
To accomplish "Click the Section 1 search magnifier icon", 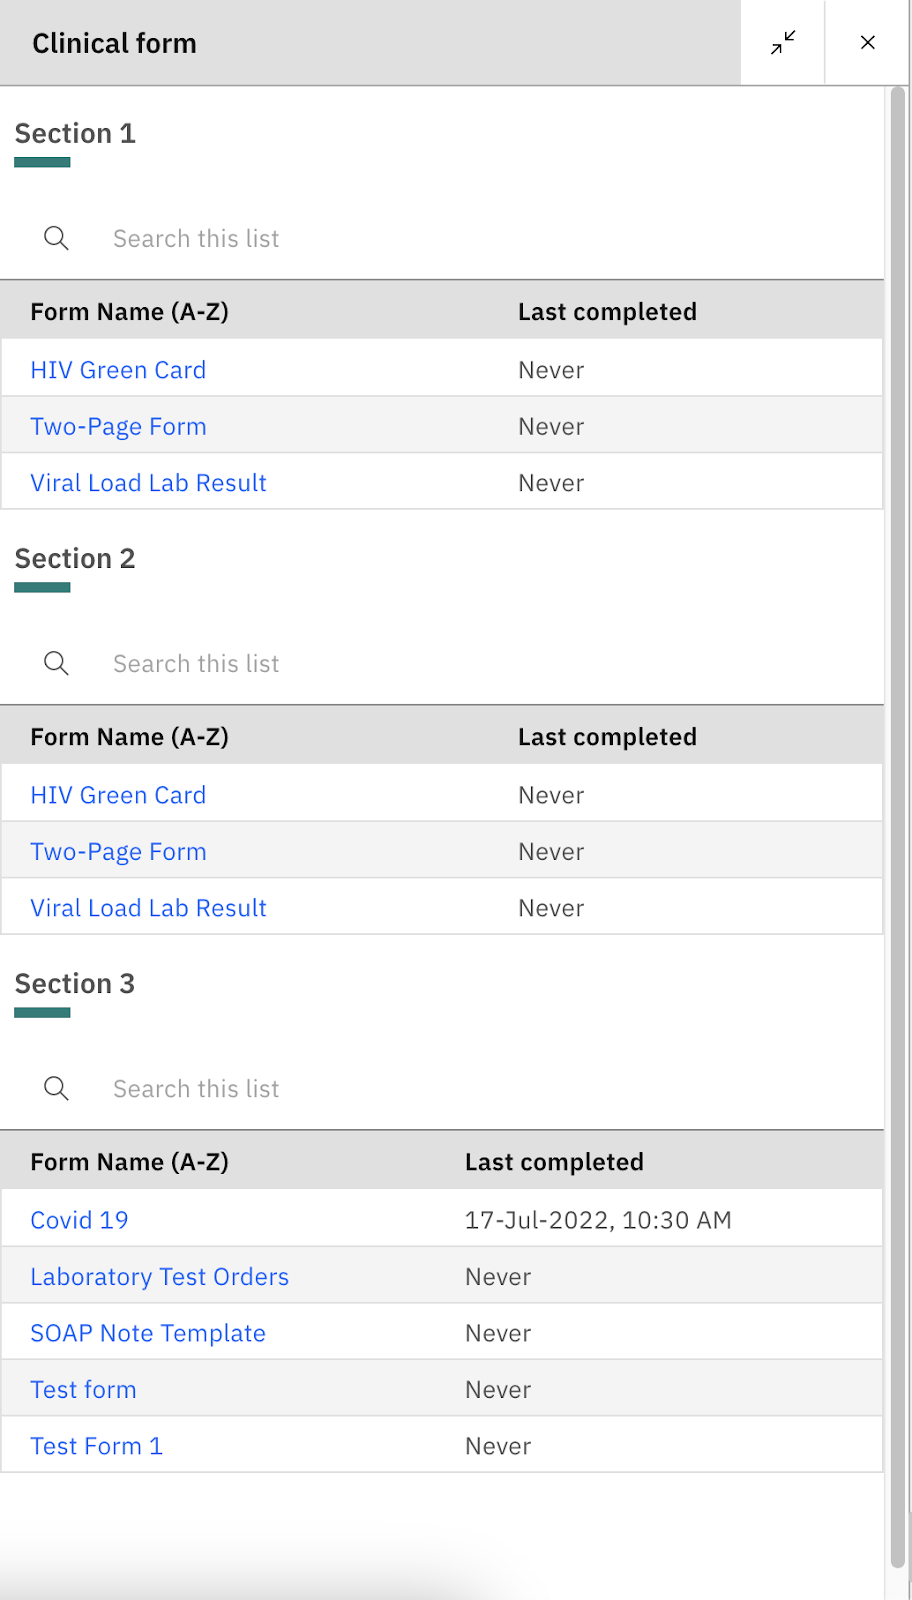I will click(x=57, y=238).
